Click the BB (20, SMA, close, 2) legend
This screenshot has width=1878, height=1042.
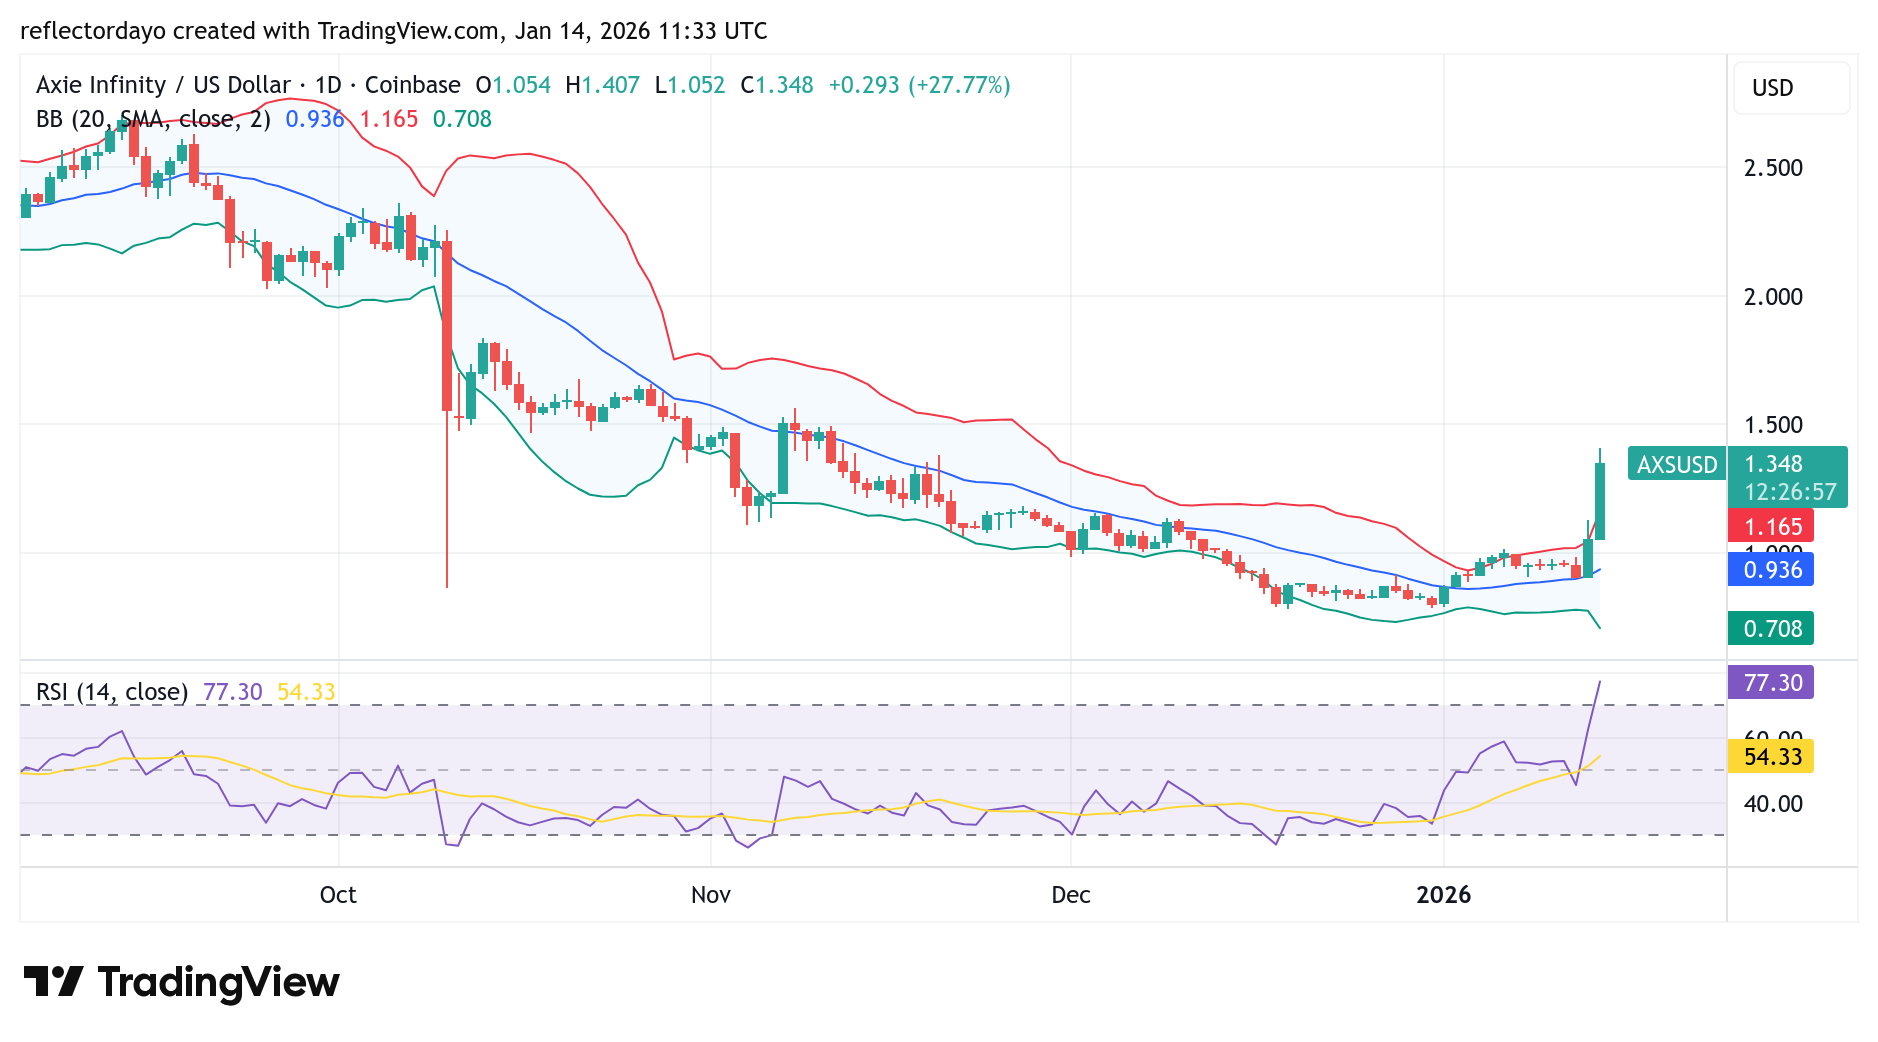[153, 119]
